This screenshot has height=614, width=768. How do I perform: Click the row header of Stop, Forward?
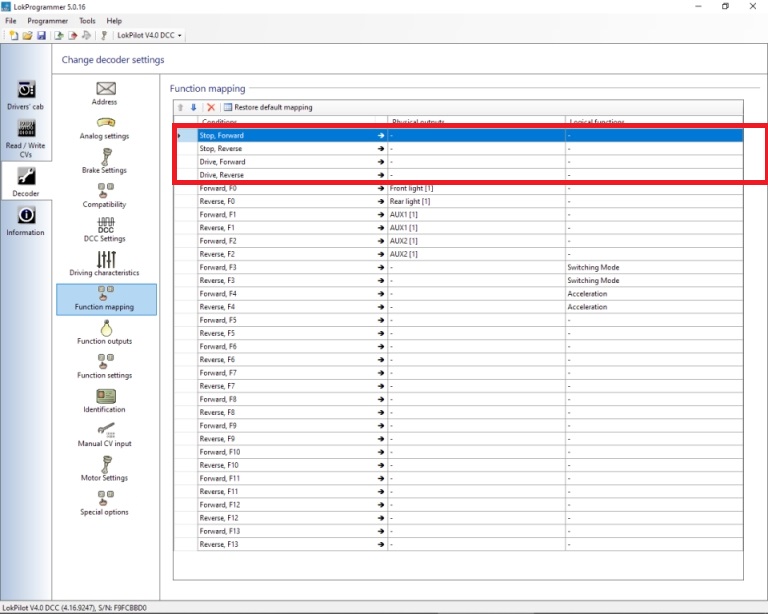pyautogui.click(x=186, y=135)
